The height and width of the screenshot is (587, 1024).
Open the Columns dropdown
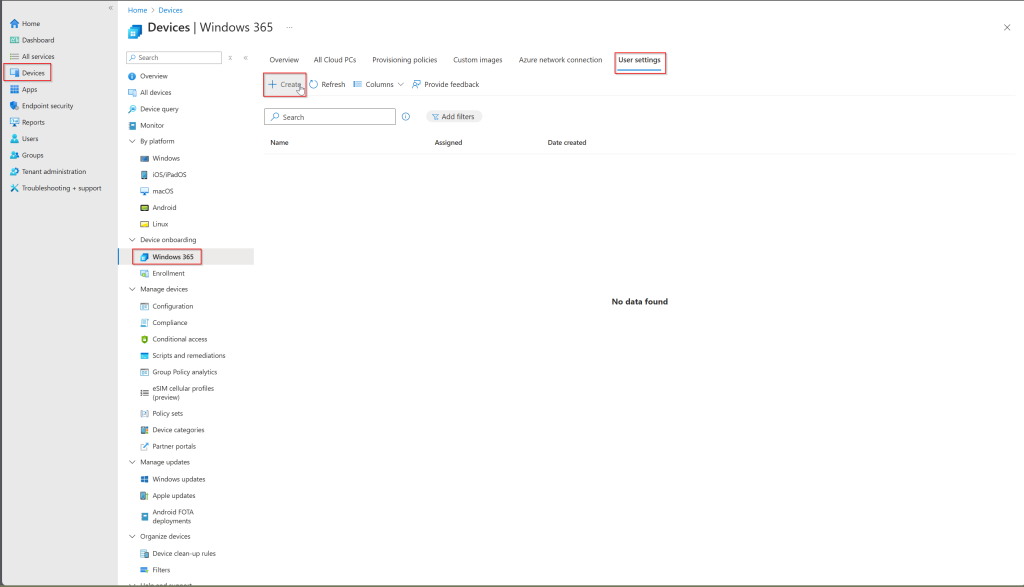point(379,84)
